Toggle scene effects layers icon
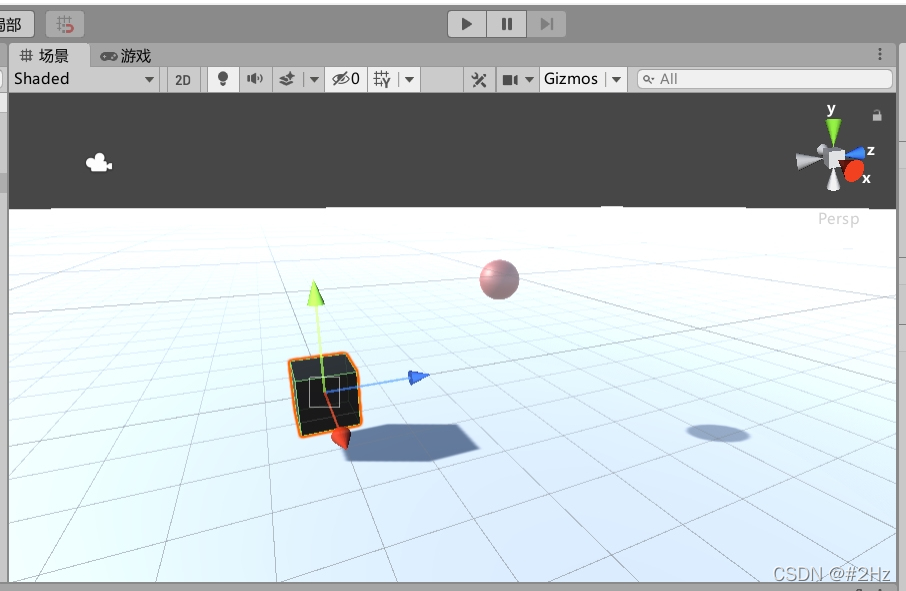The height and width of the screenshot is (591, 906). click(x=287, y=79)
